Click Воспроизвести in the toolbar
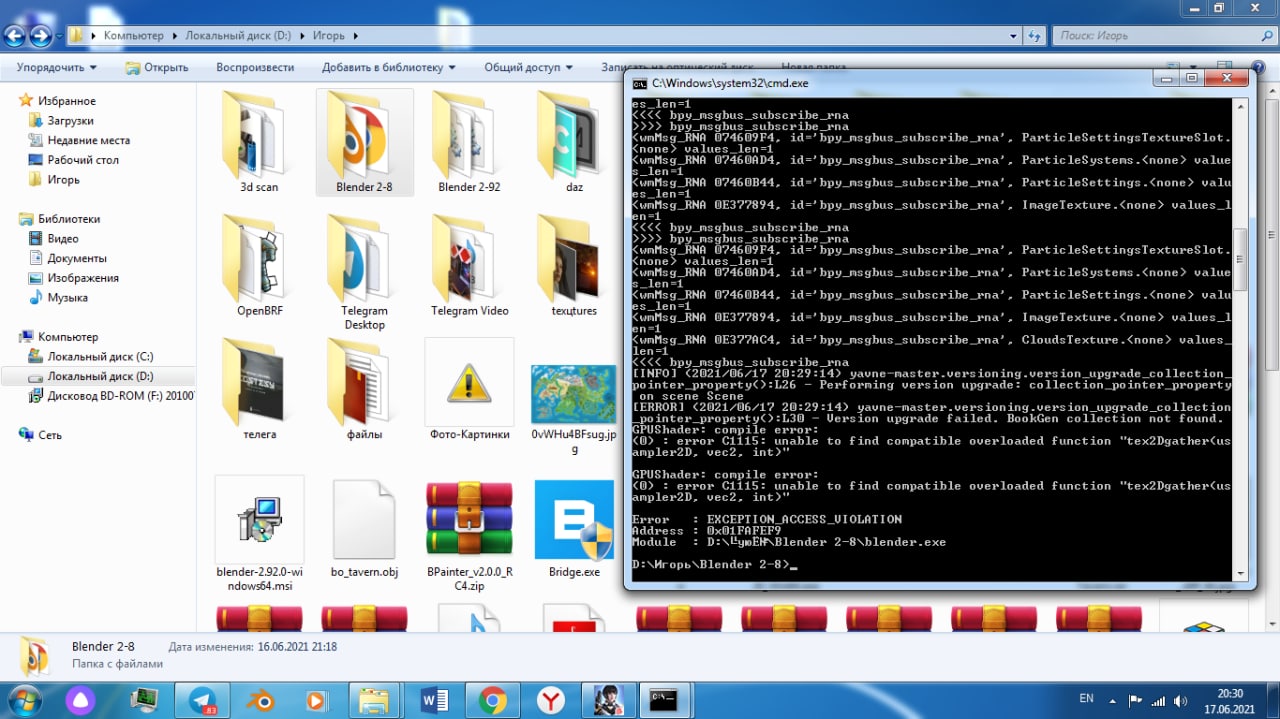 255,67
